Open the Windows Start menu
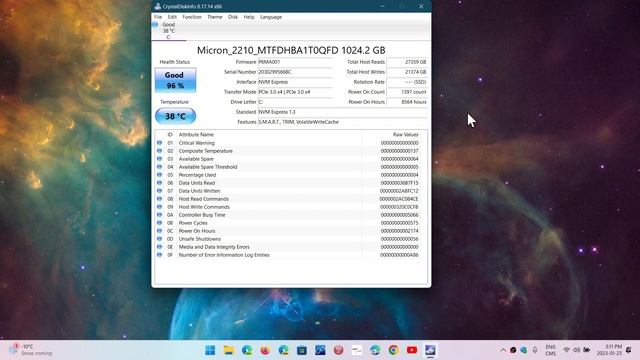 (210, 350)
